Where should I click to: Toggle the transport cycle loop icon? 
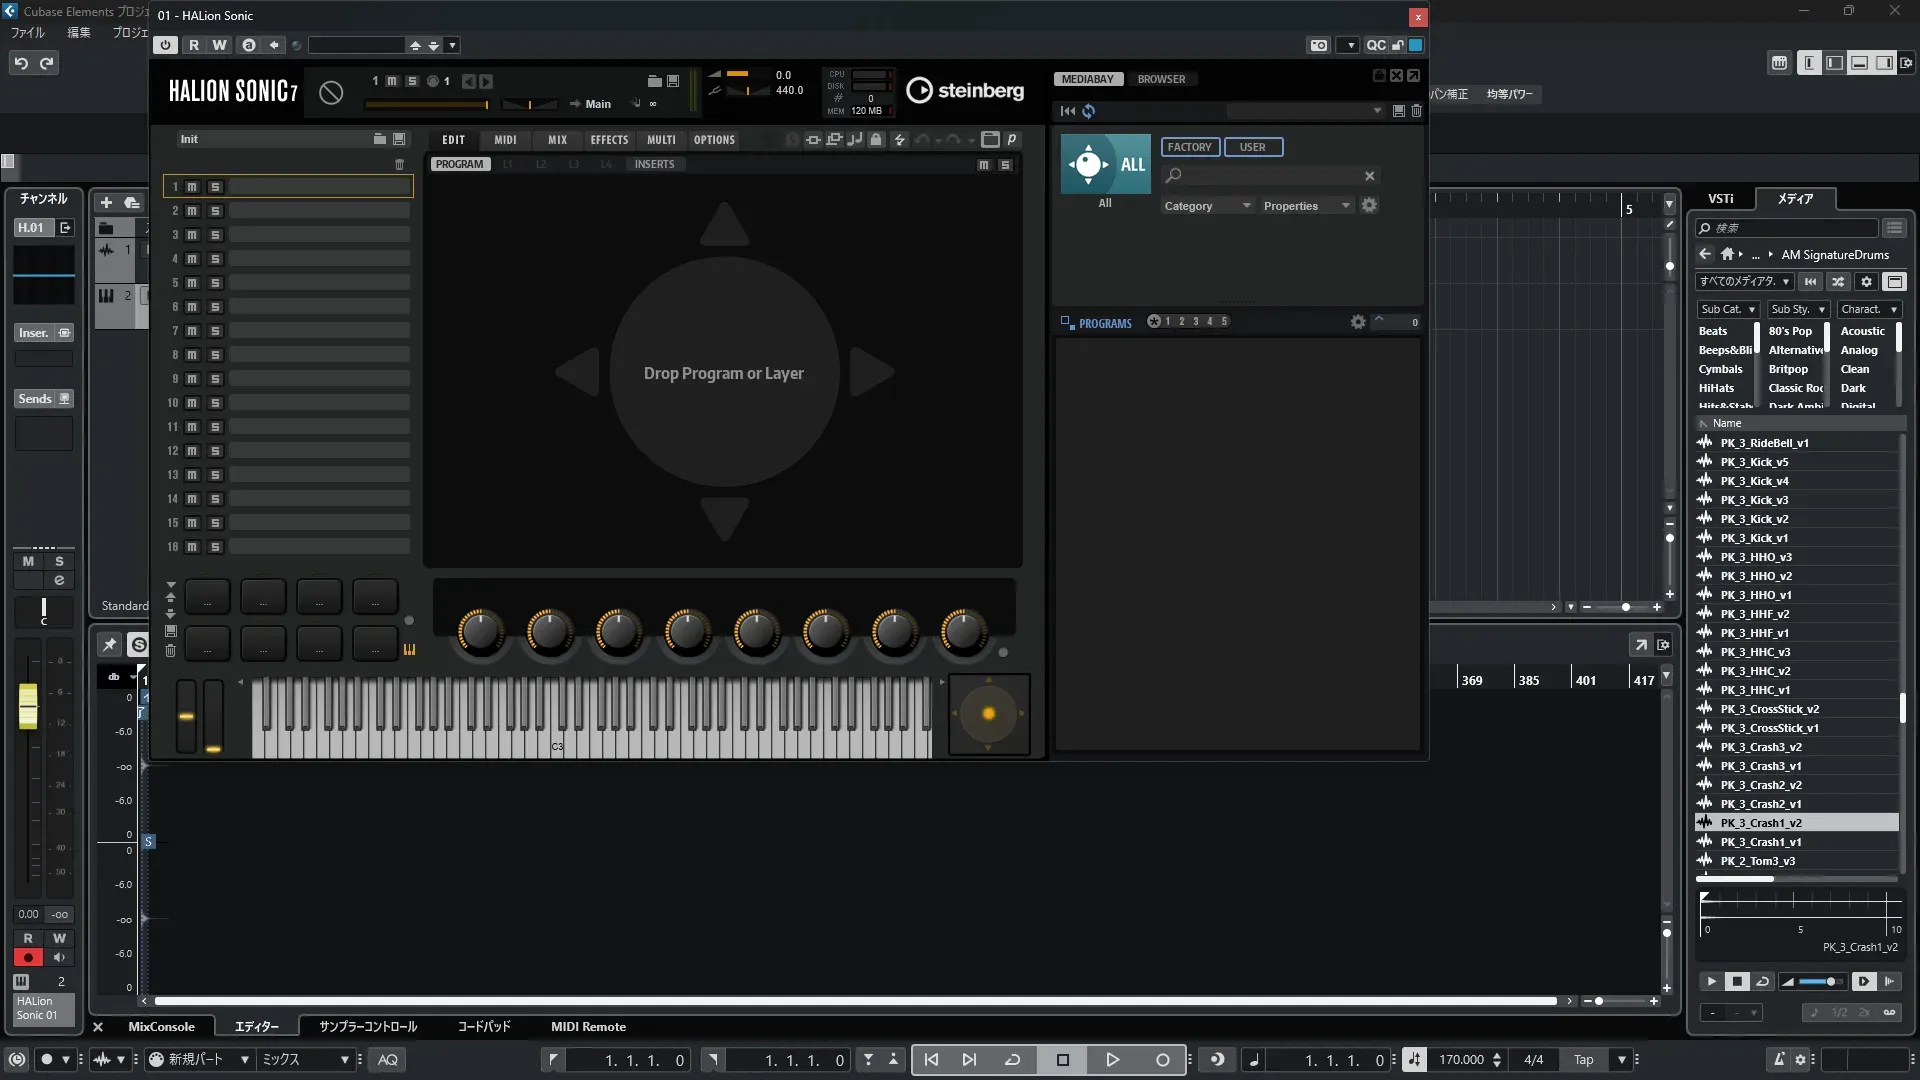click(x=1012, y=1060)
